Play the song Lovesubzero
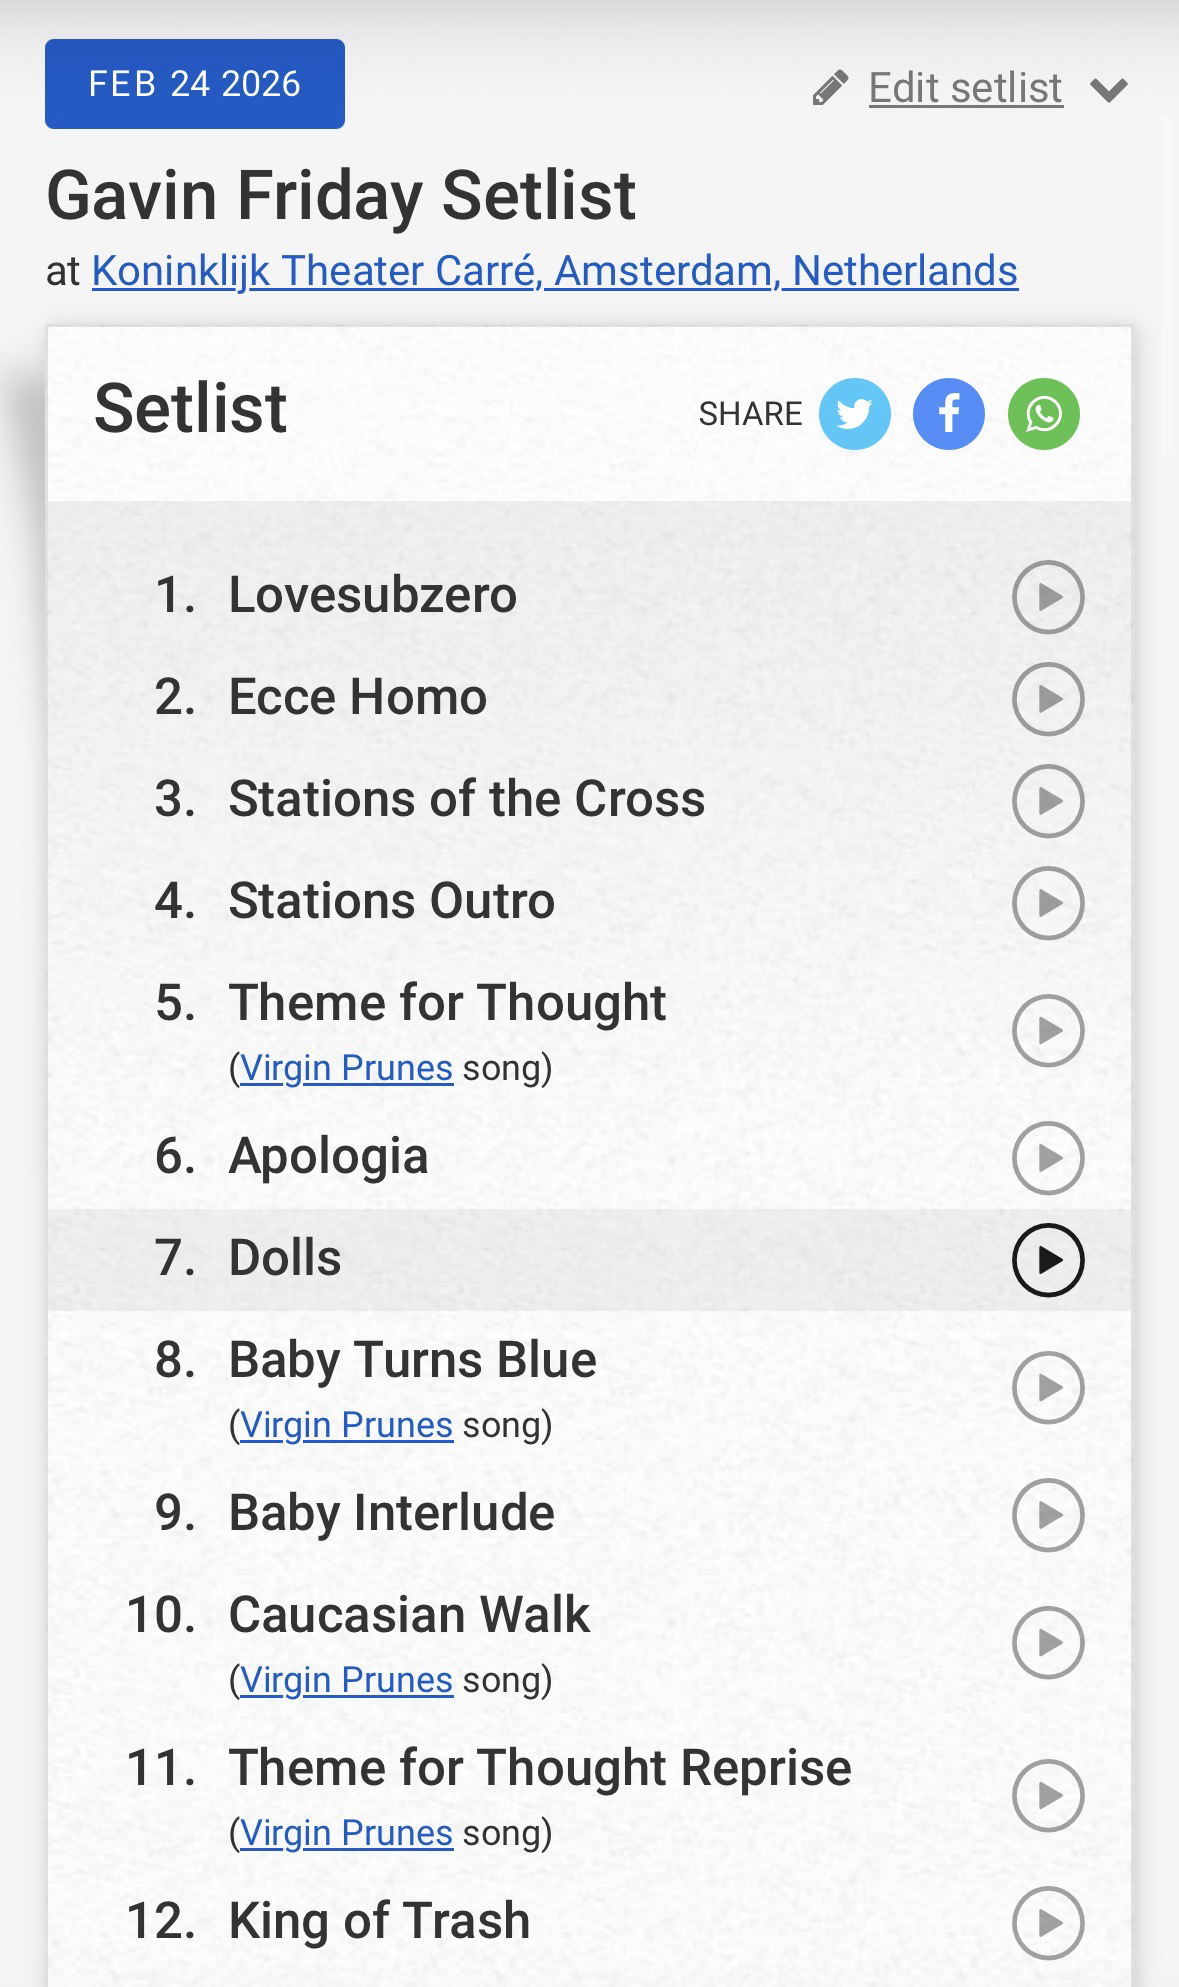Screen dimensions: 1179x1987 (x=1048, y=597)
